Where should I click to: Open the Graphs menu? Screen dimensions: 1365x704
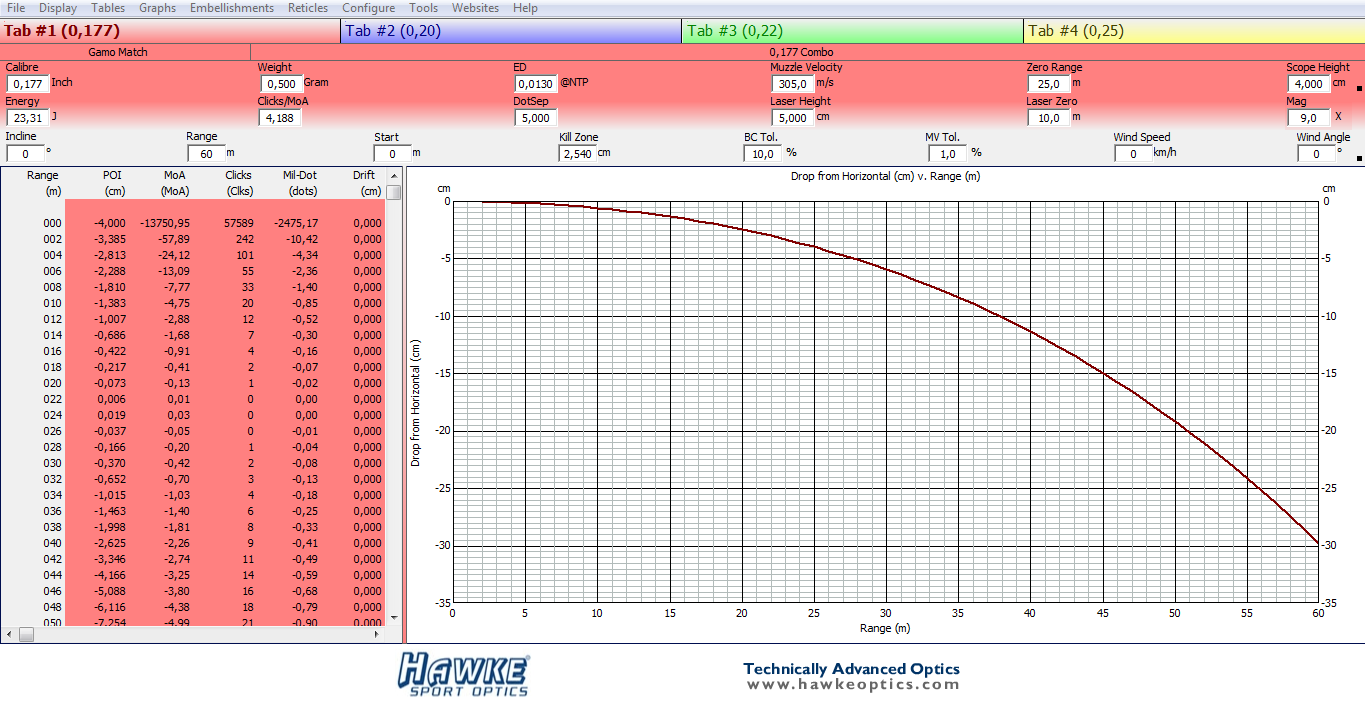click(157, 8)
